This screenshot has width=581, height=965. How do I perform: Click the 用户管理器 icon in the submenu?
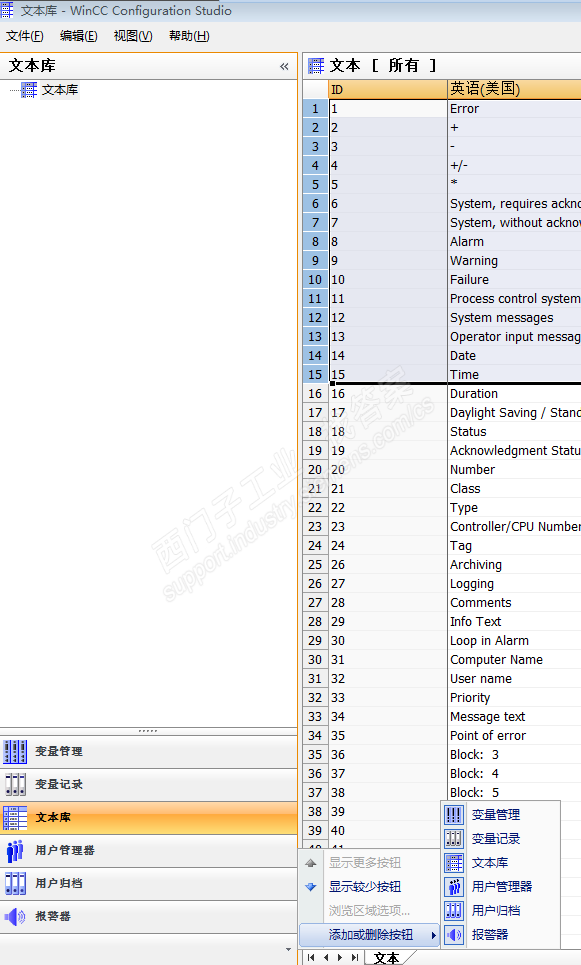coord(454,887)
